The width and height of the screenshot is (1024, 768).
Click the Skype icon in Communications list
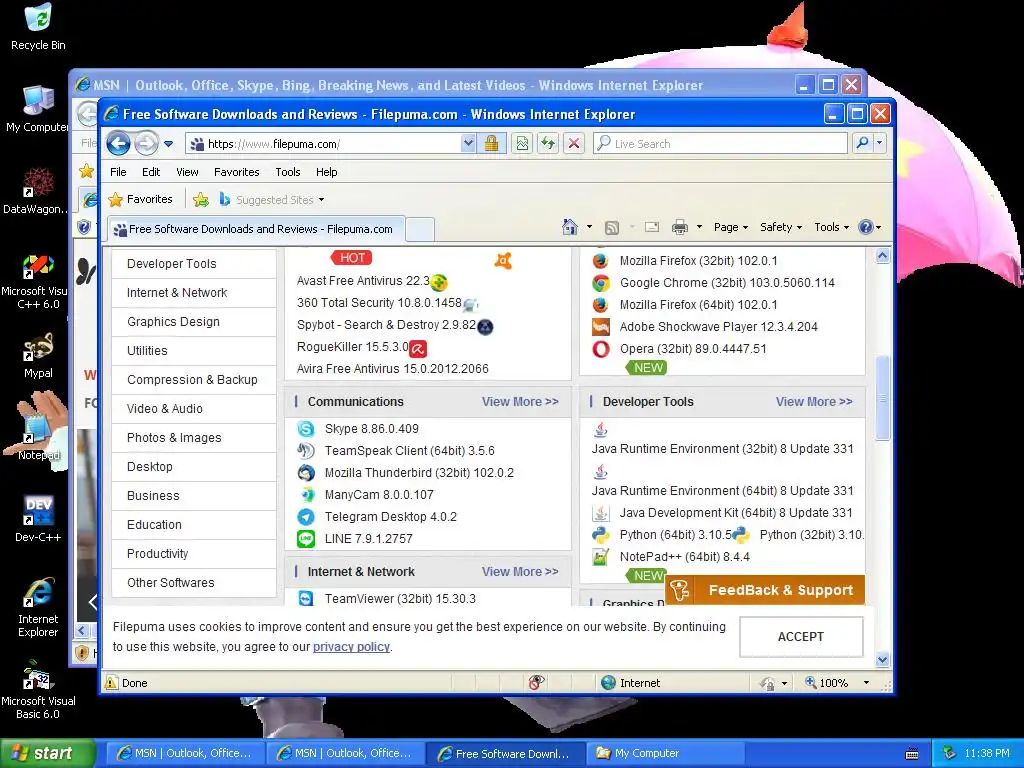pyautogui.click(x=306, y=428)
